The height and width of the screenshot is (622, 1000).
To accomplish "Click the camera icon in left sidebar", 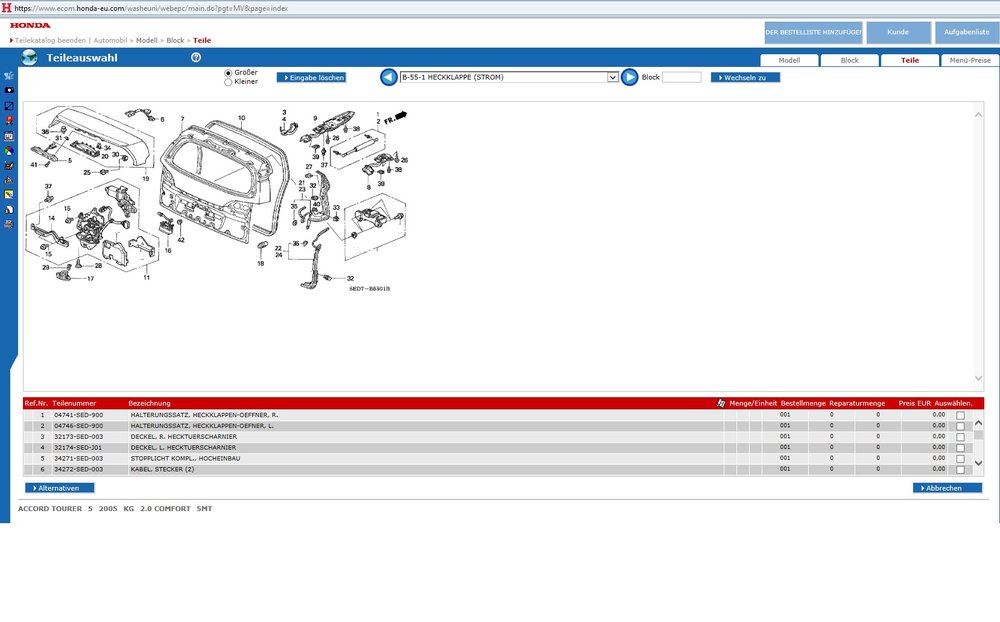I will (9, 90).
